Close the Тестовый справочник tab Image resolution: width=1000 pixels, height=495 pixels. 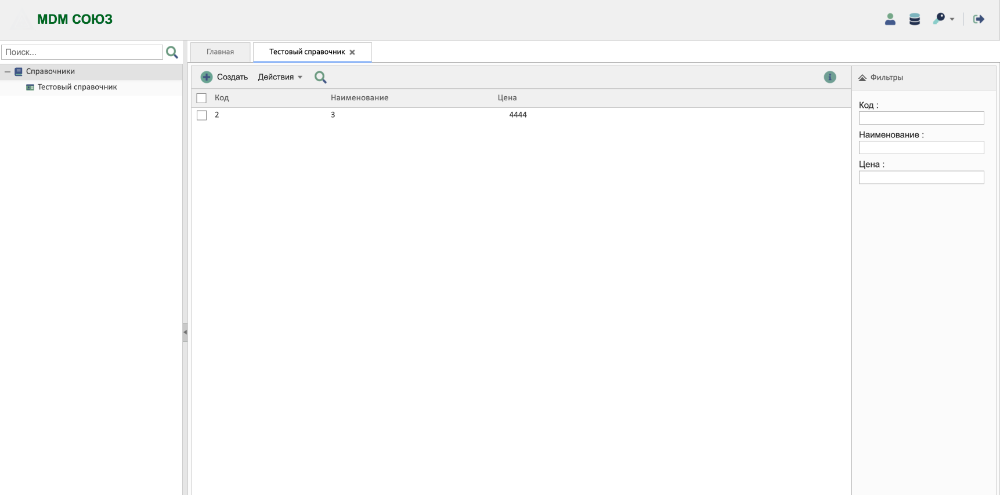[352, 52]
